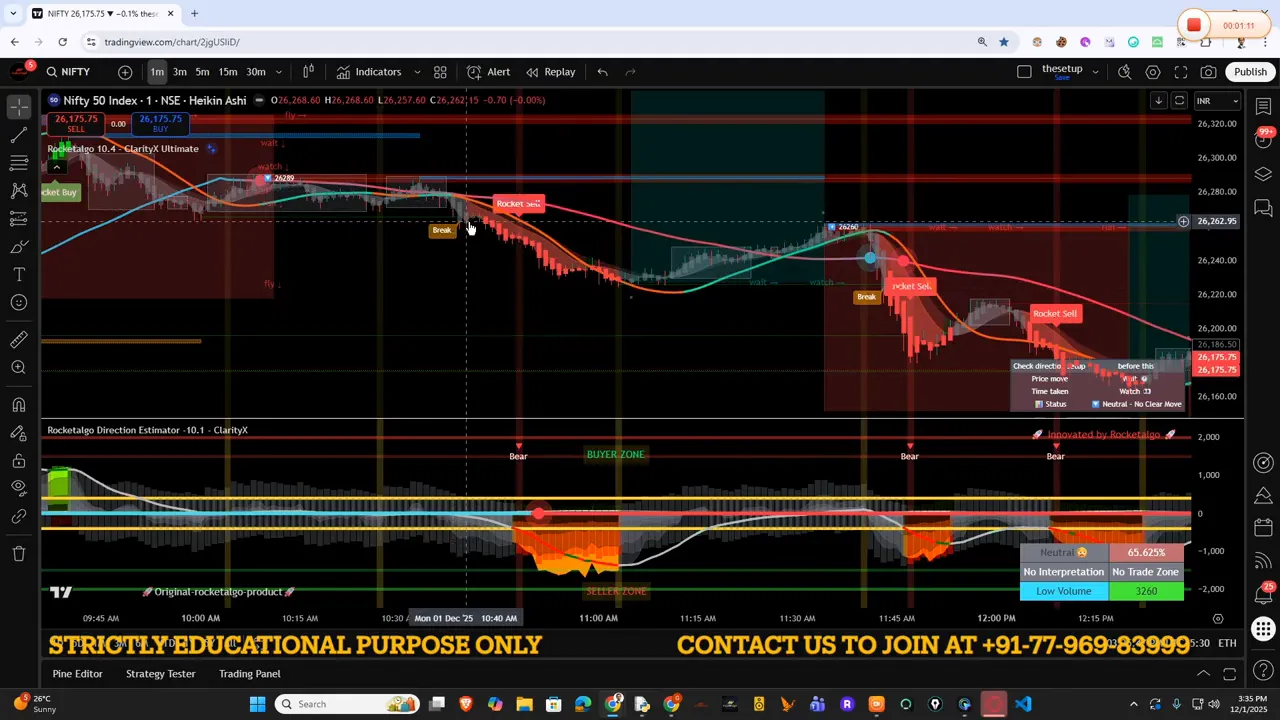Click the browser address bar
The height and width of the screenshot is (720, 1280).
tap(172, 42)
